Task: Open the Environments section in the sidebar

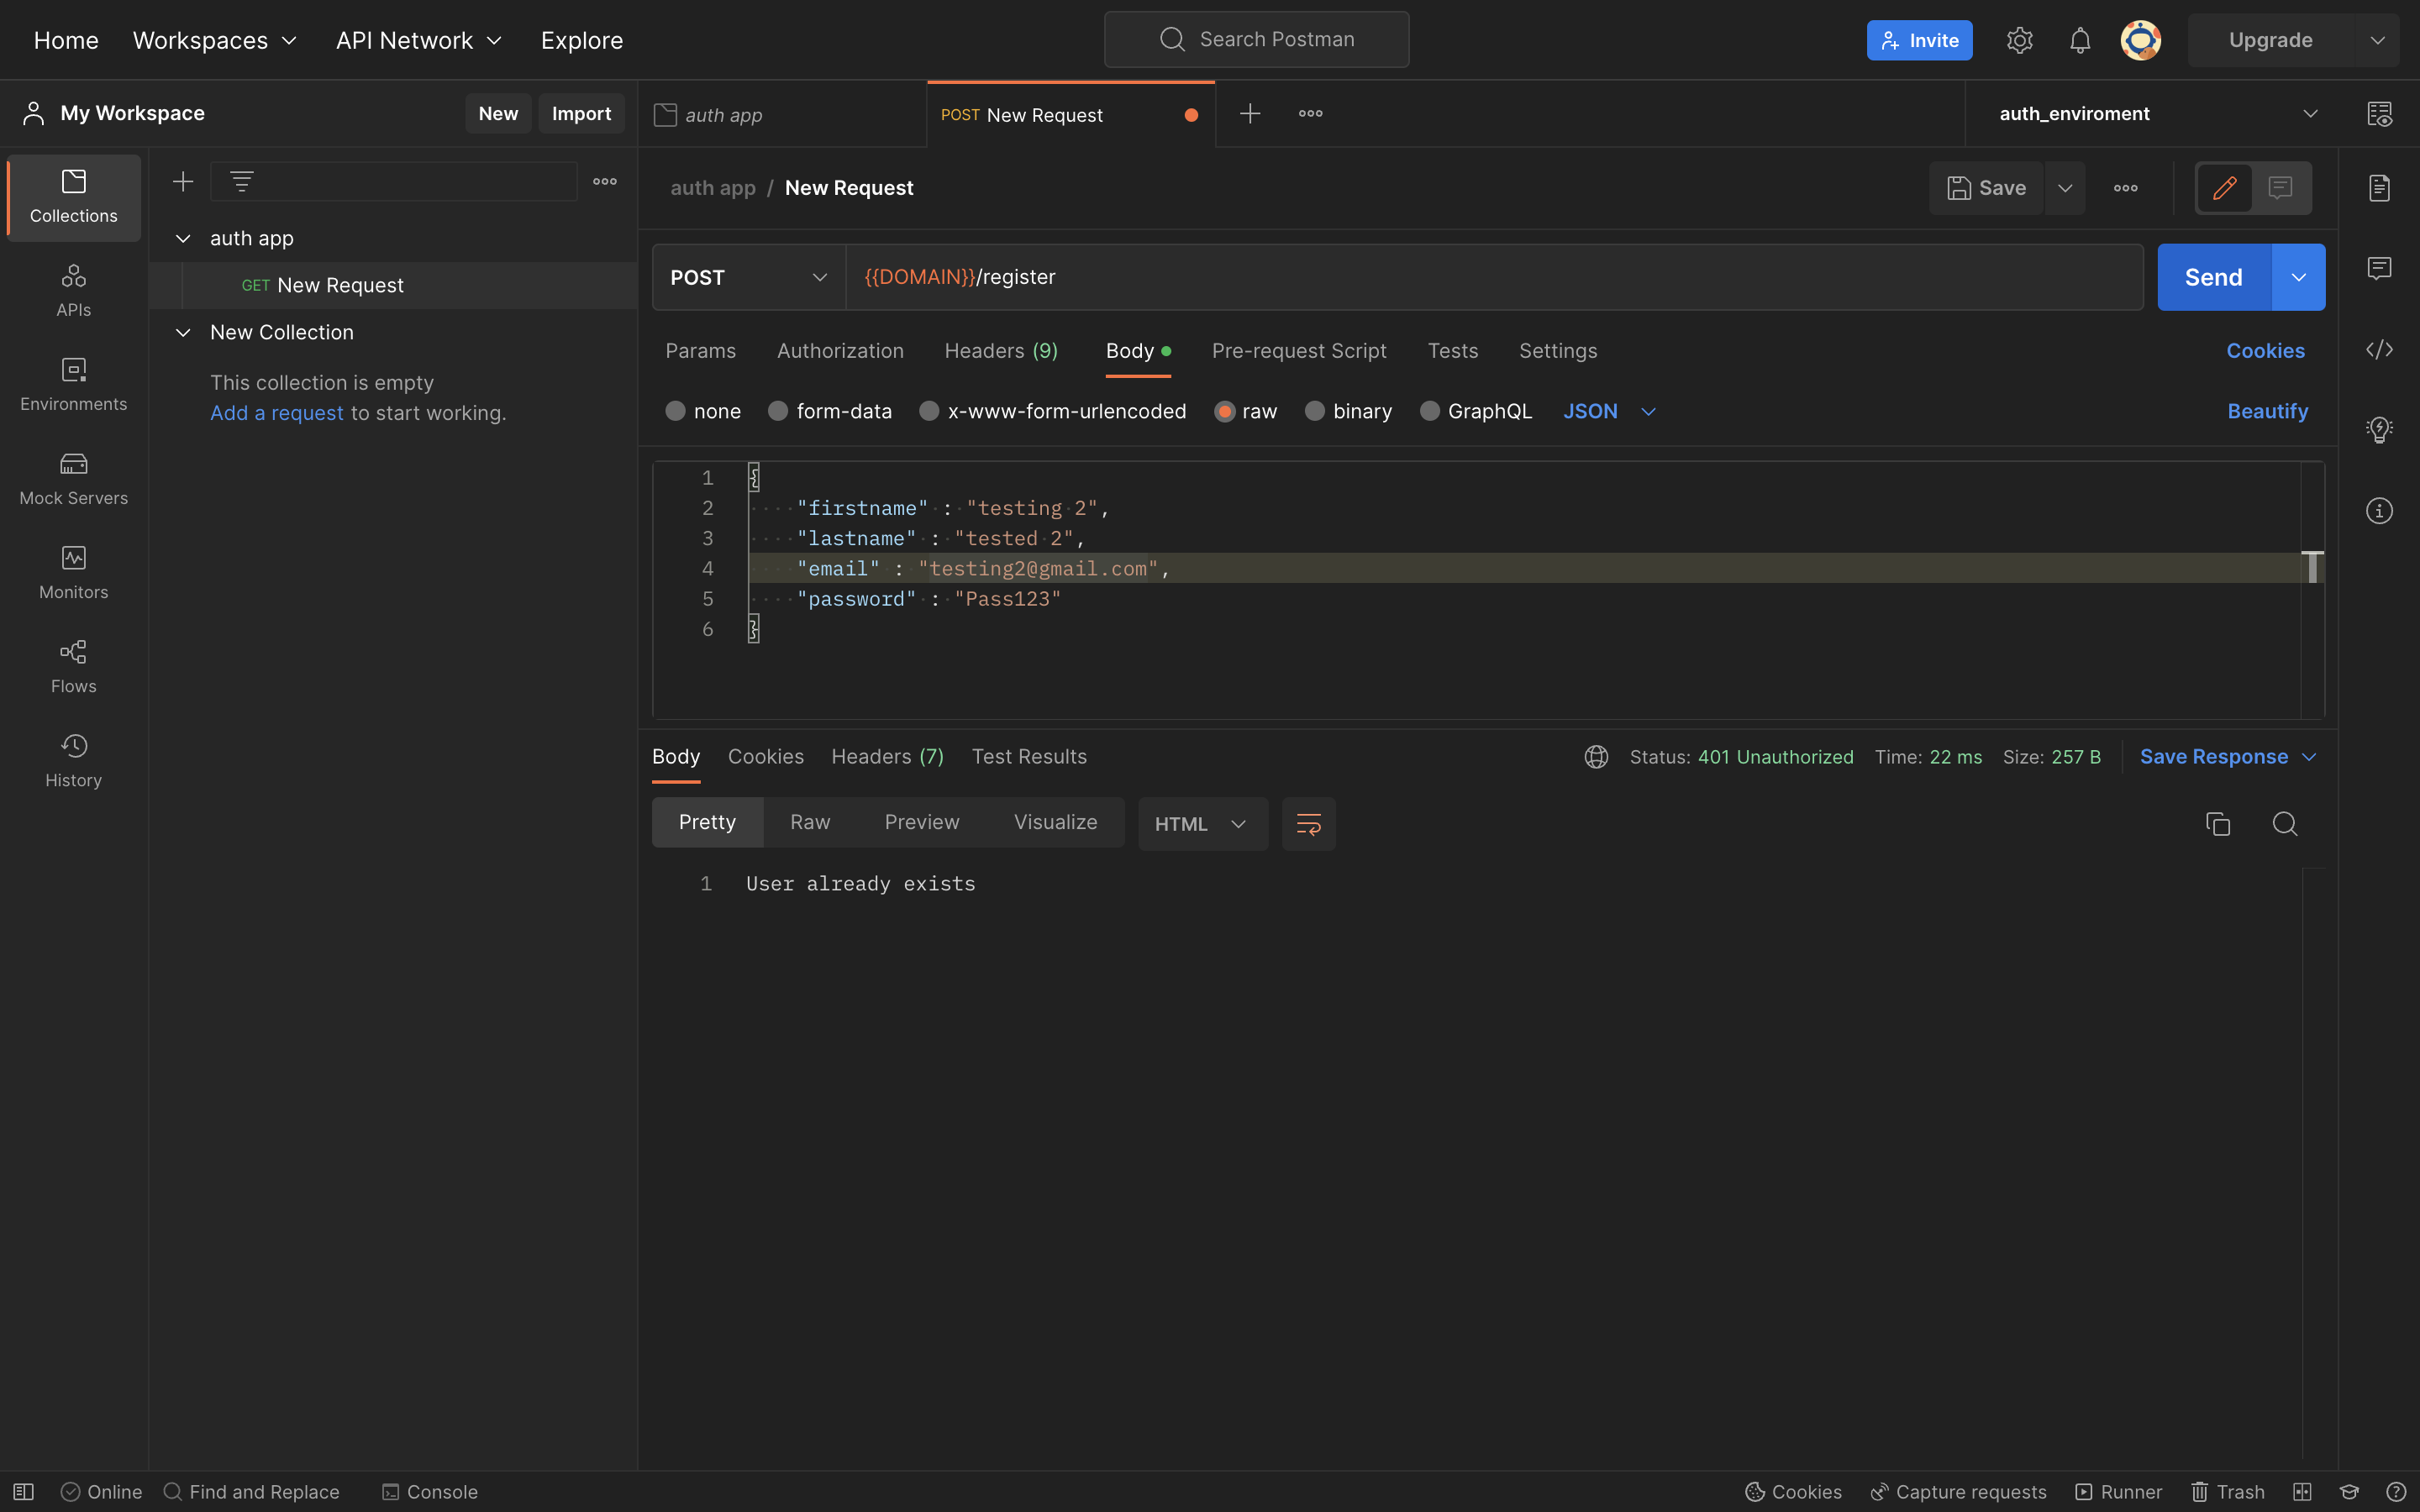Action: (x=73, y=384)
